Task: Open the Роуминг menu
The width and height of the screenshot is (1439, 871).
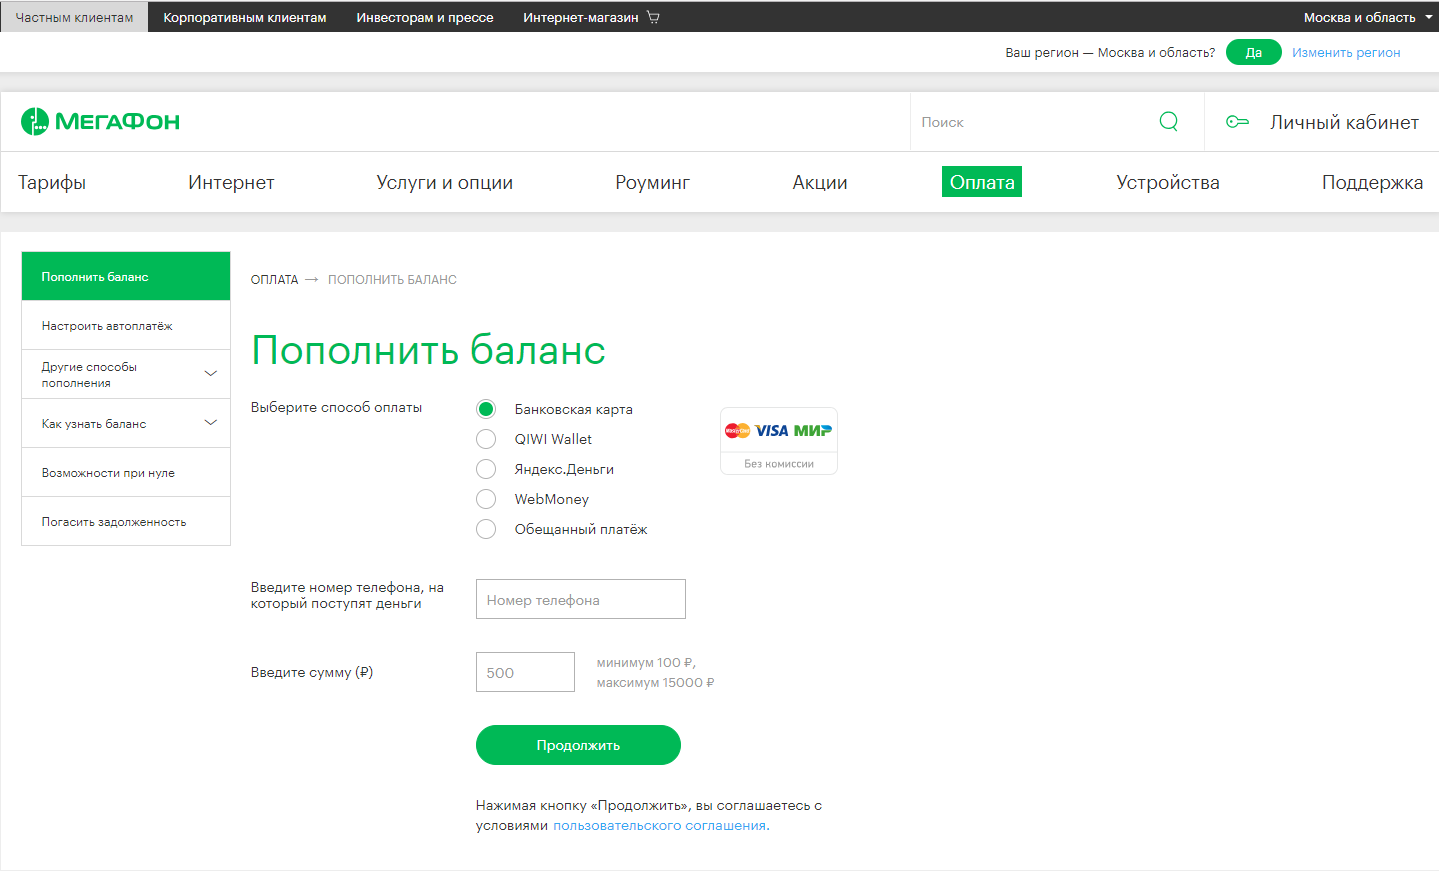Action: coord(652,182)
